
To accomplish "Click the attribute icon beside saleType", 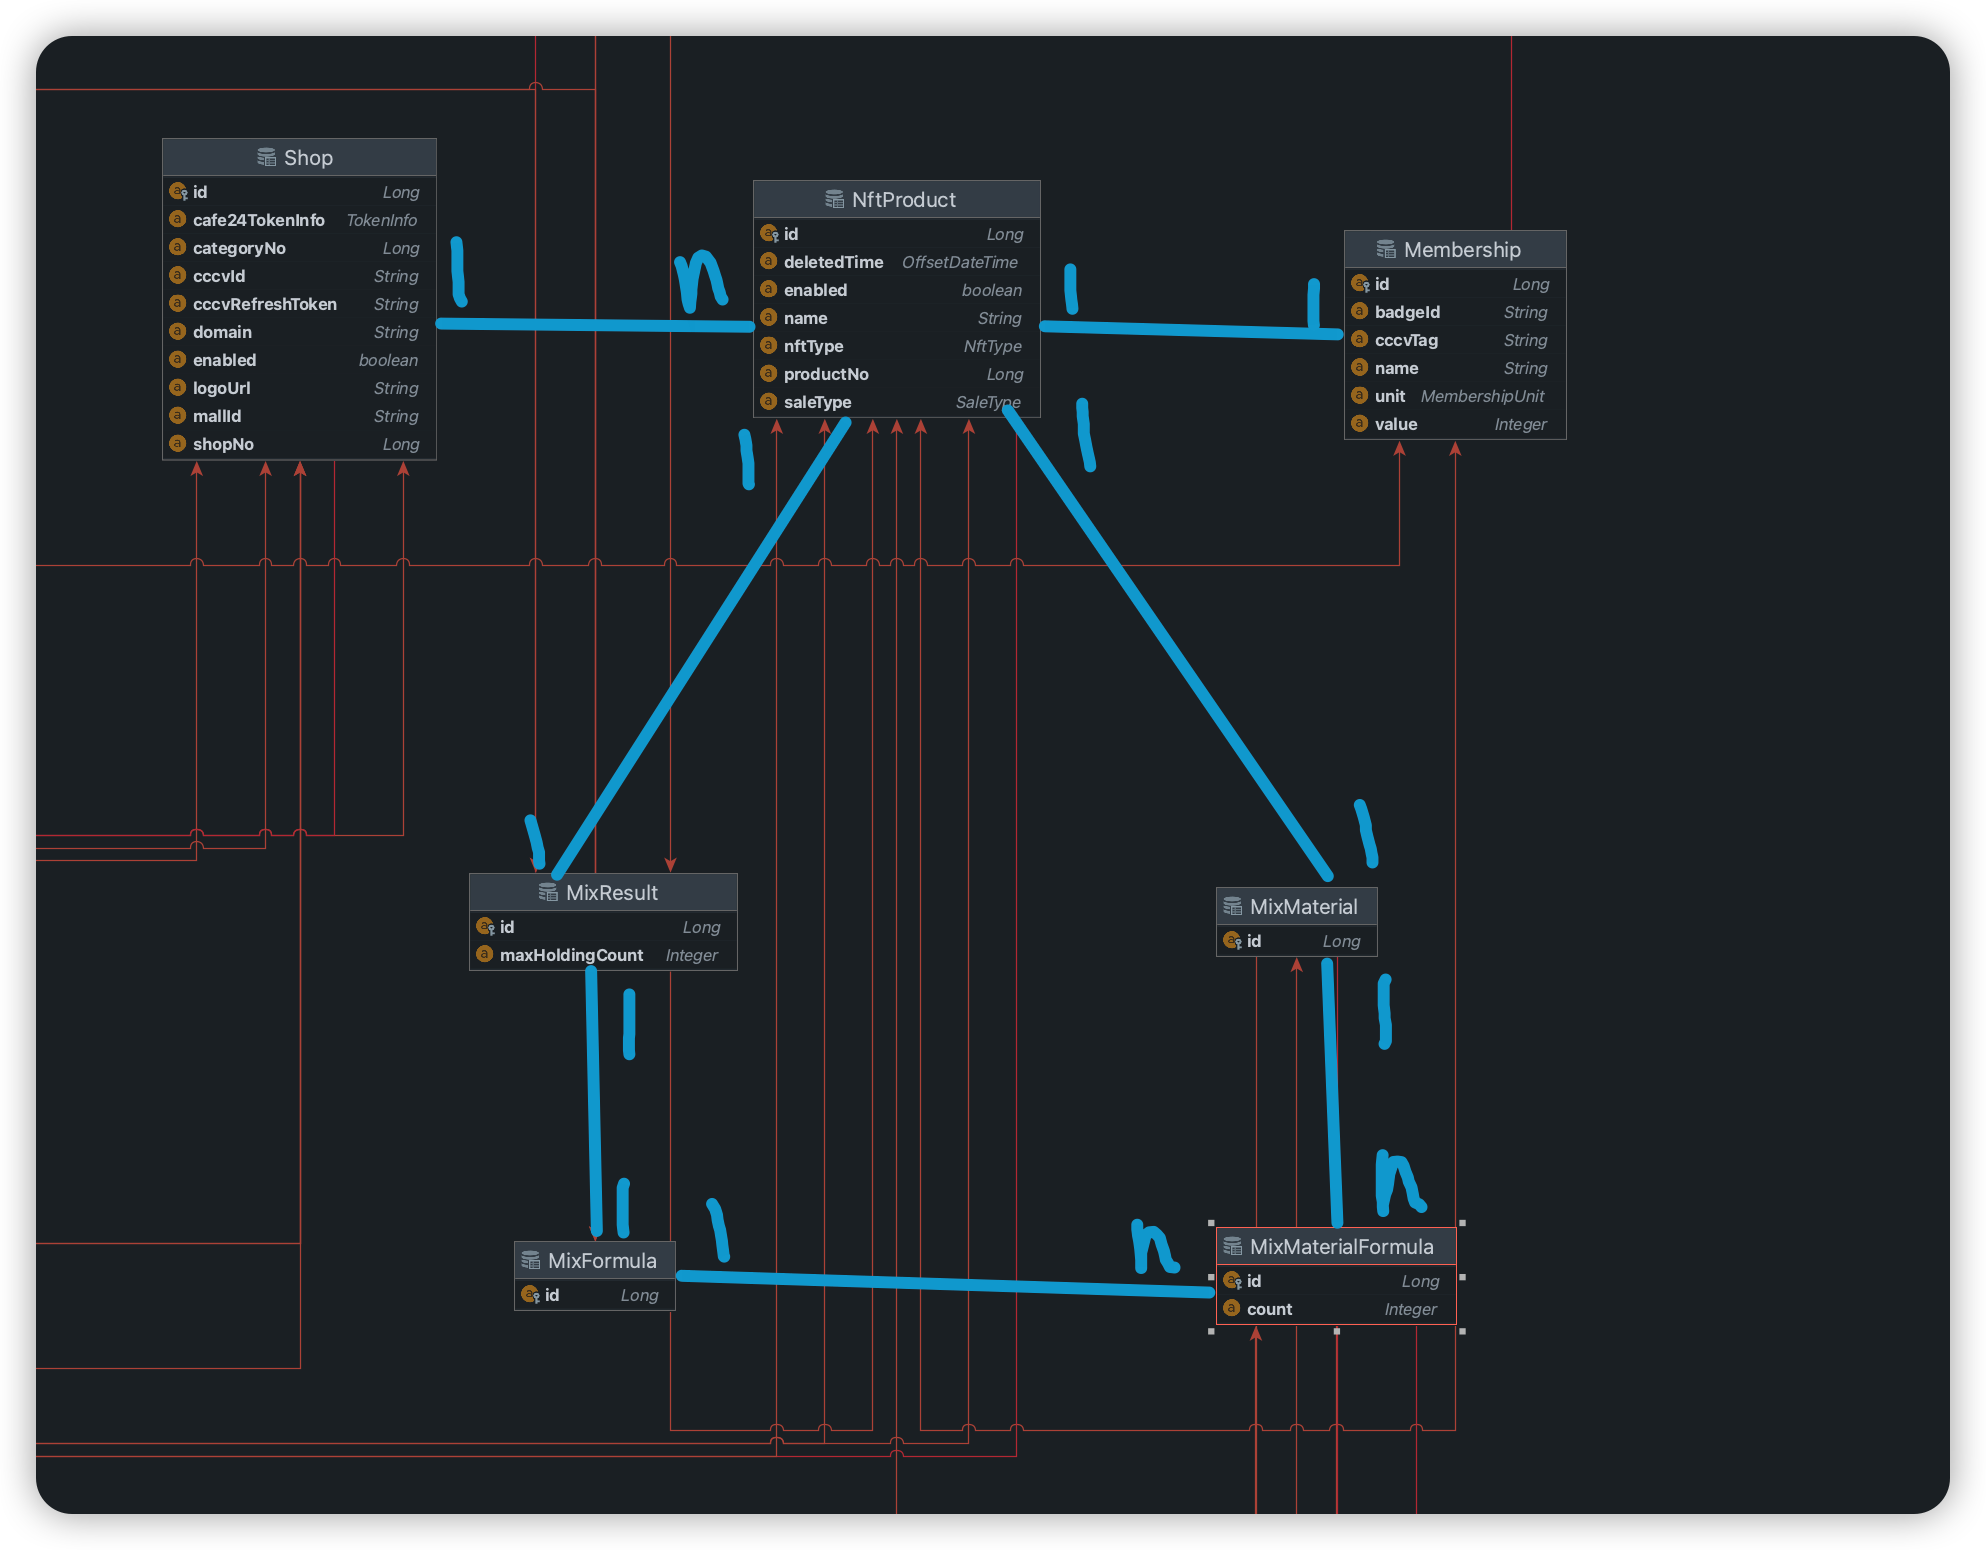I will click(769, 401).
